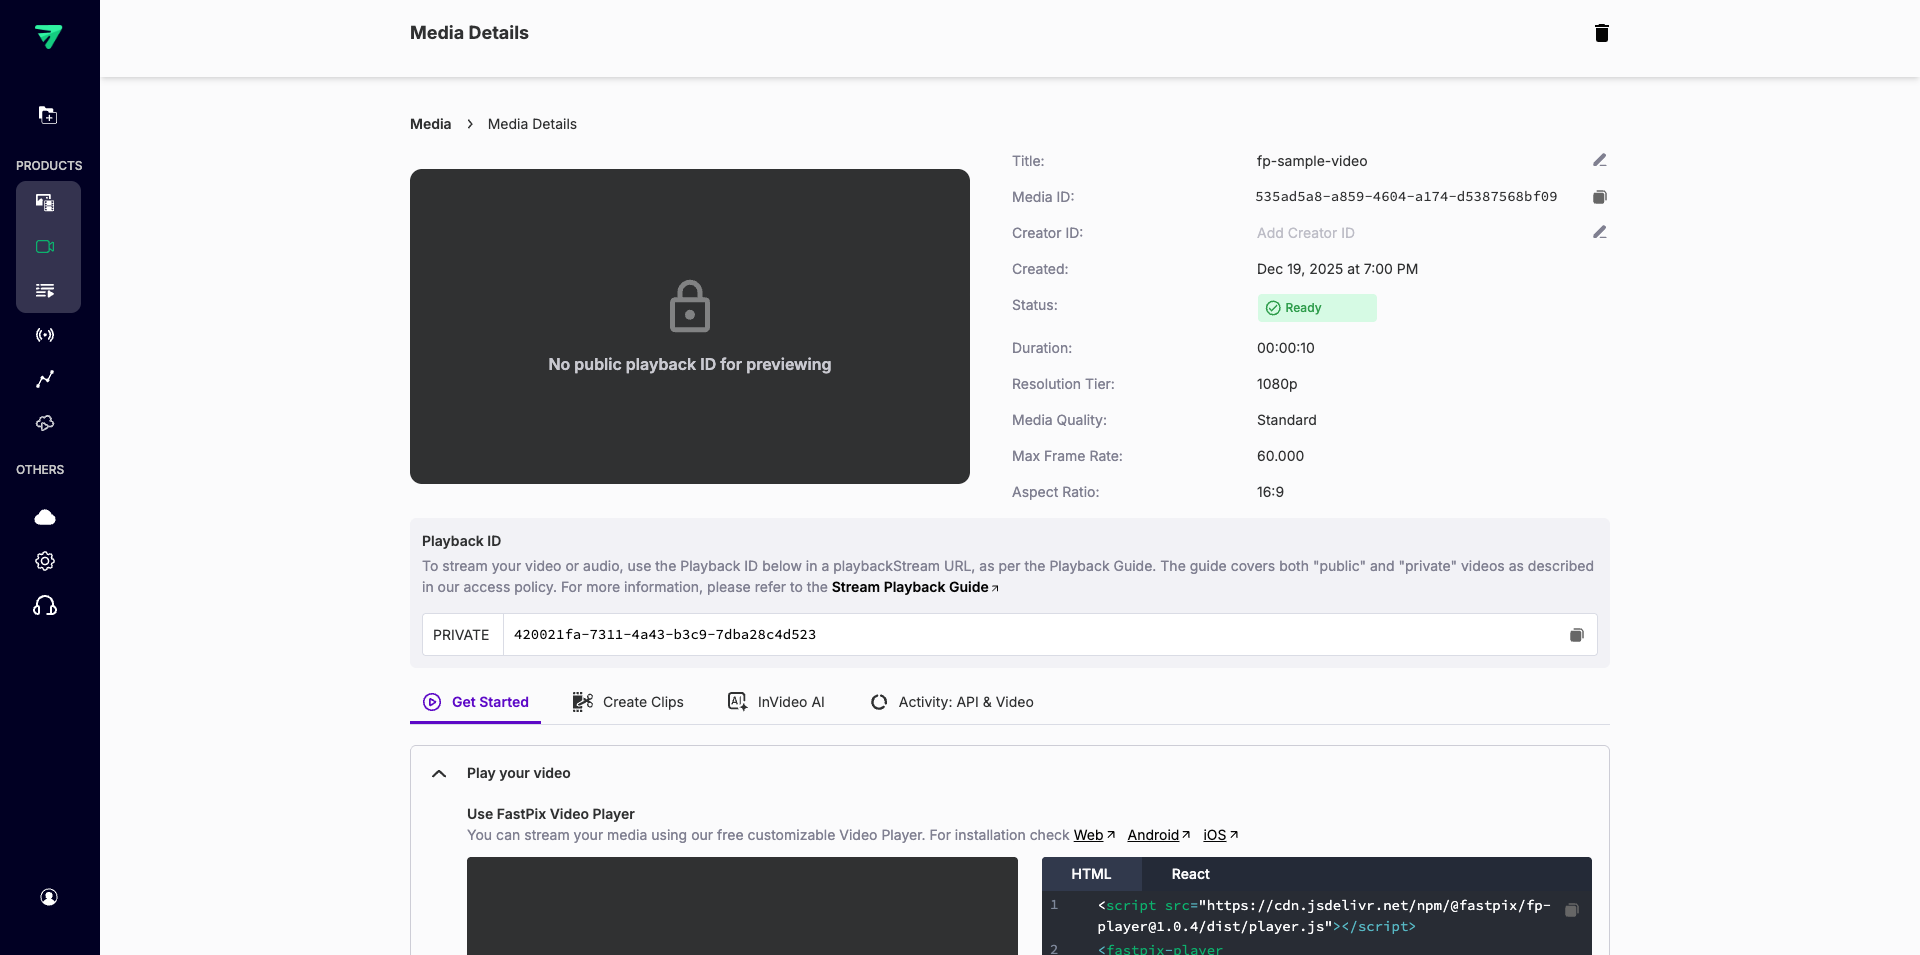Open the Activity: API & Video tab
Image resolution: width=1920 pixels, height=955 pixels.
pyautogui.click(x=966, y=701)
